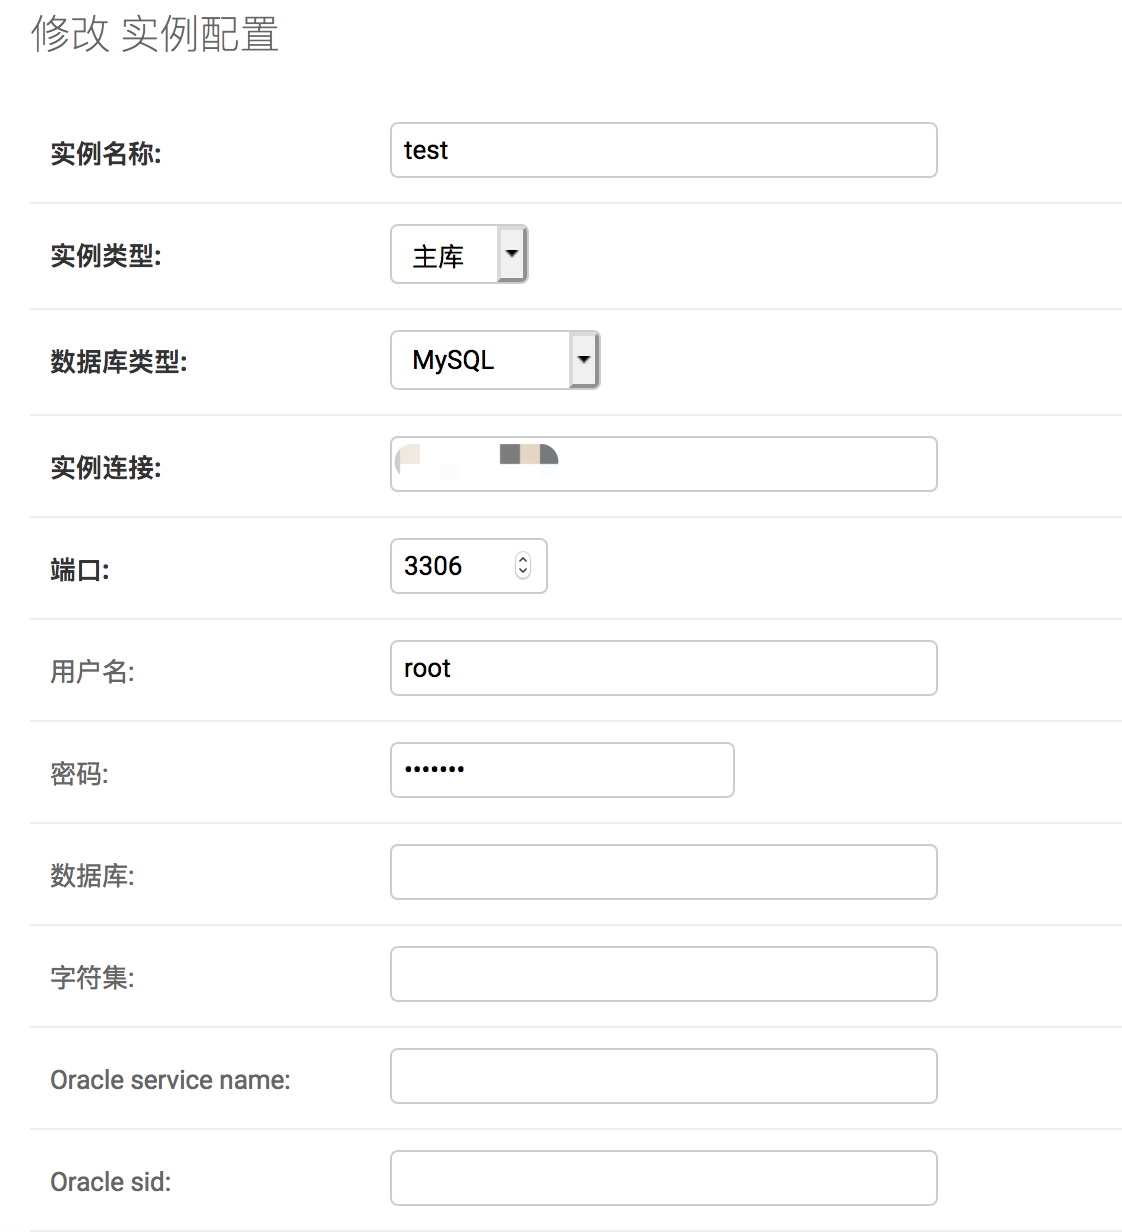Select the 实例名称 field containing test
Image resolution: width=1122 pixels, height=1232 pixels.
tap(663, 150)
